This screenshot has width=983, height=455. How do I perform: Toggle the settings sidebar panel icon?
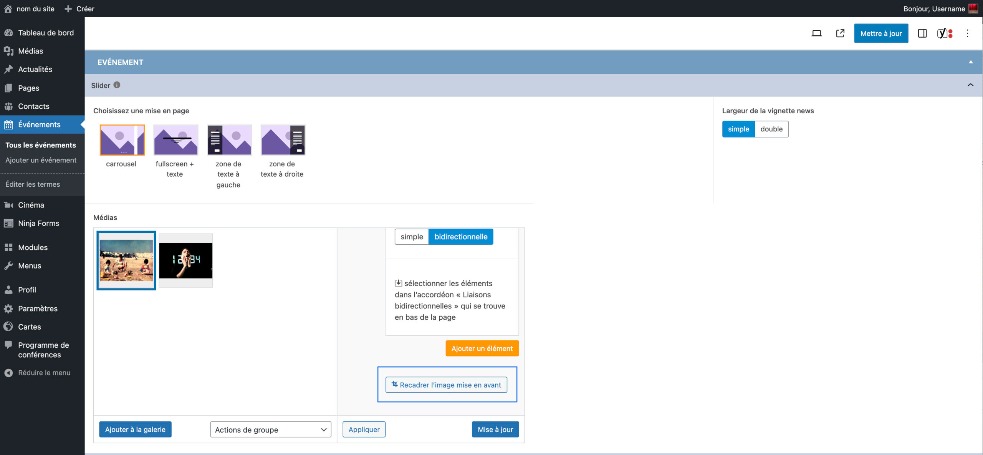tap(922, 33)
